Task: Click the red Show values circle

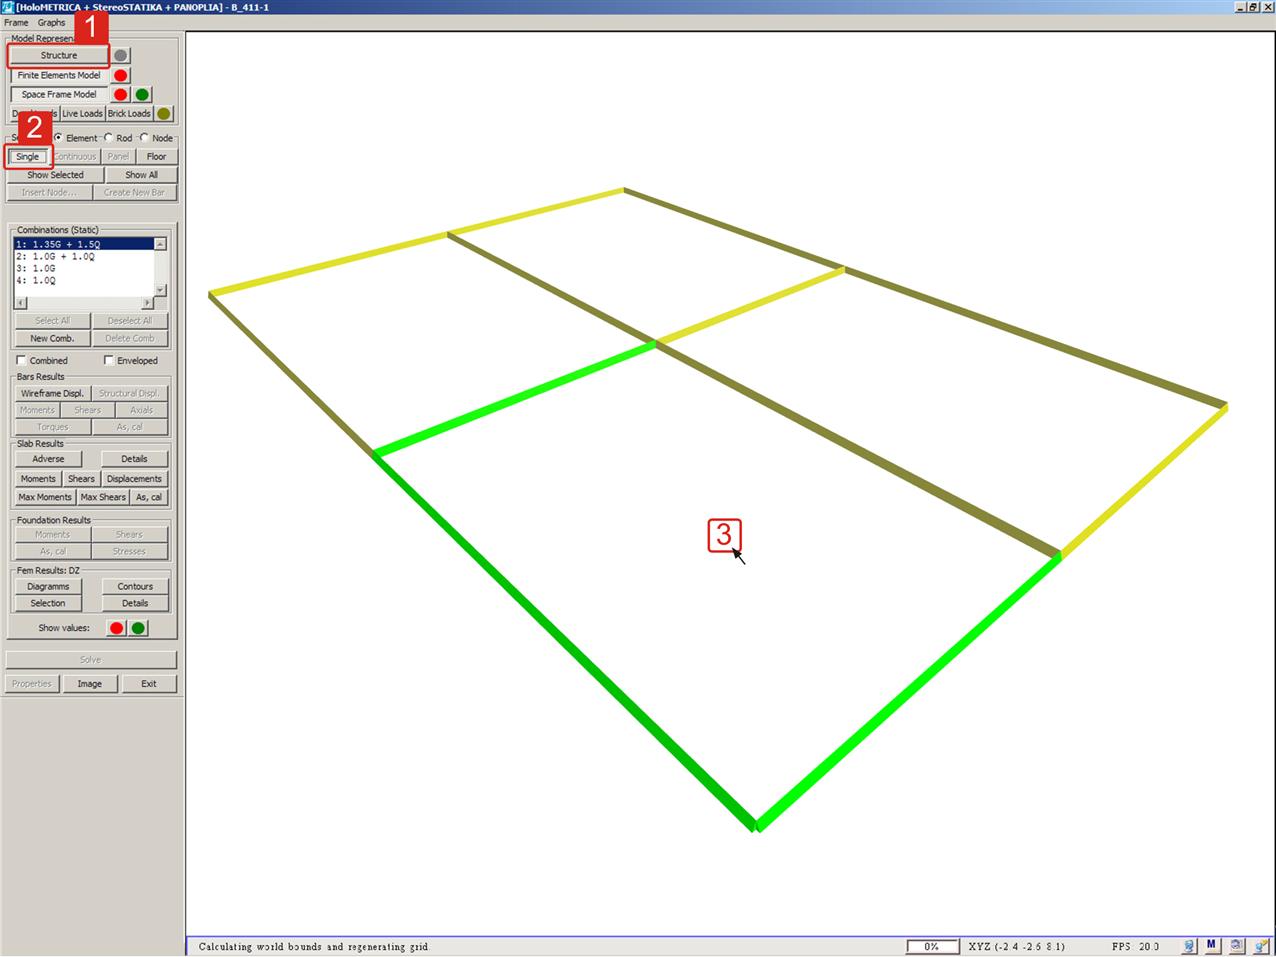Action: (117, 628)
